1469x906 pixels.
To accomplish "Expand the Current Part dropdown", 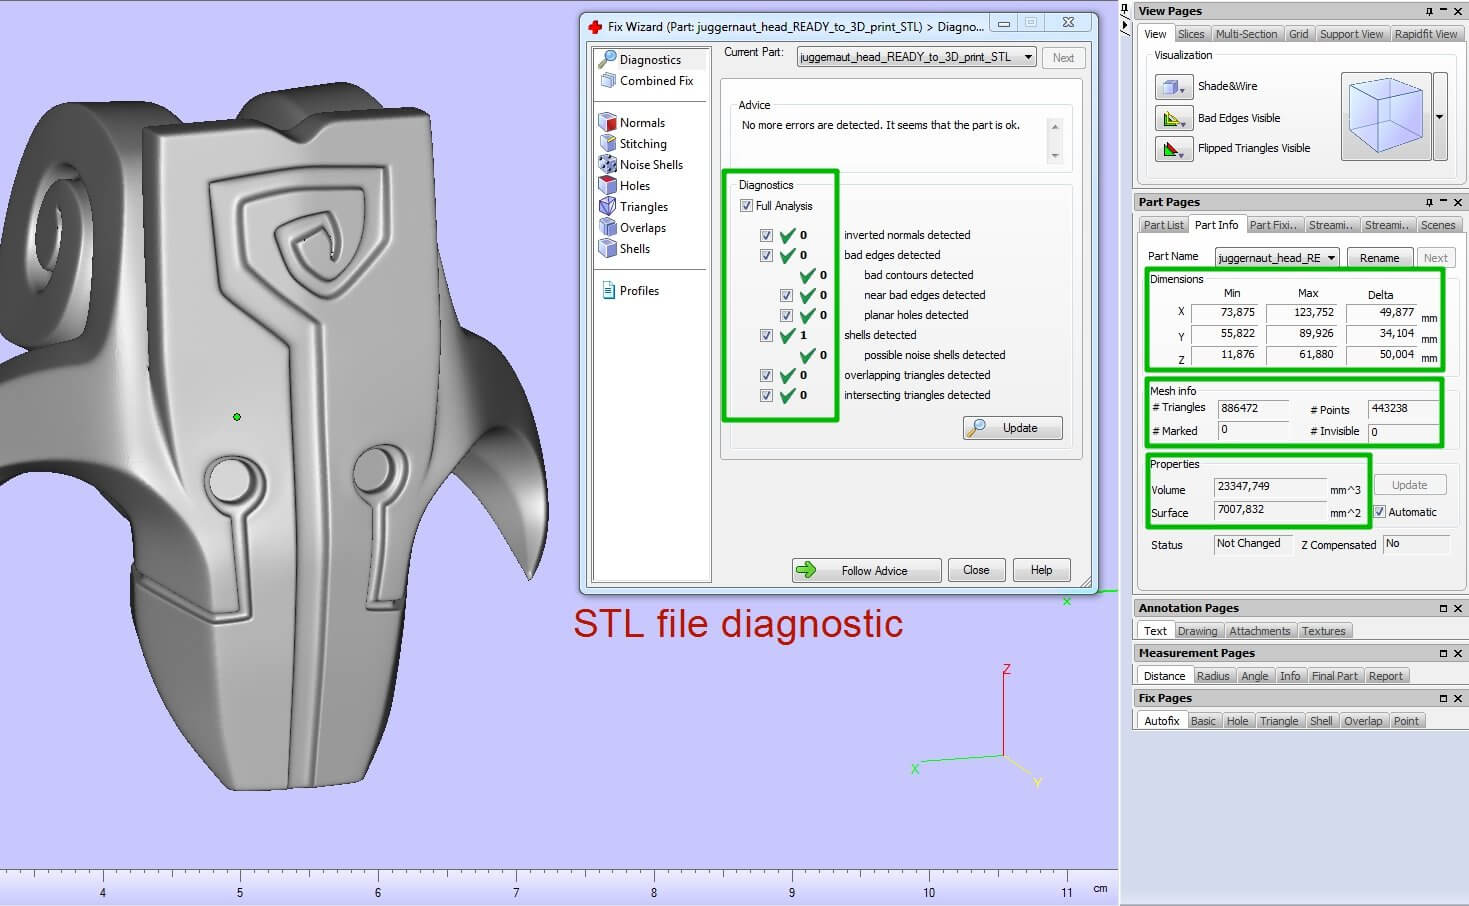I will tap(1028, 58).
